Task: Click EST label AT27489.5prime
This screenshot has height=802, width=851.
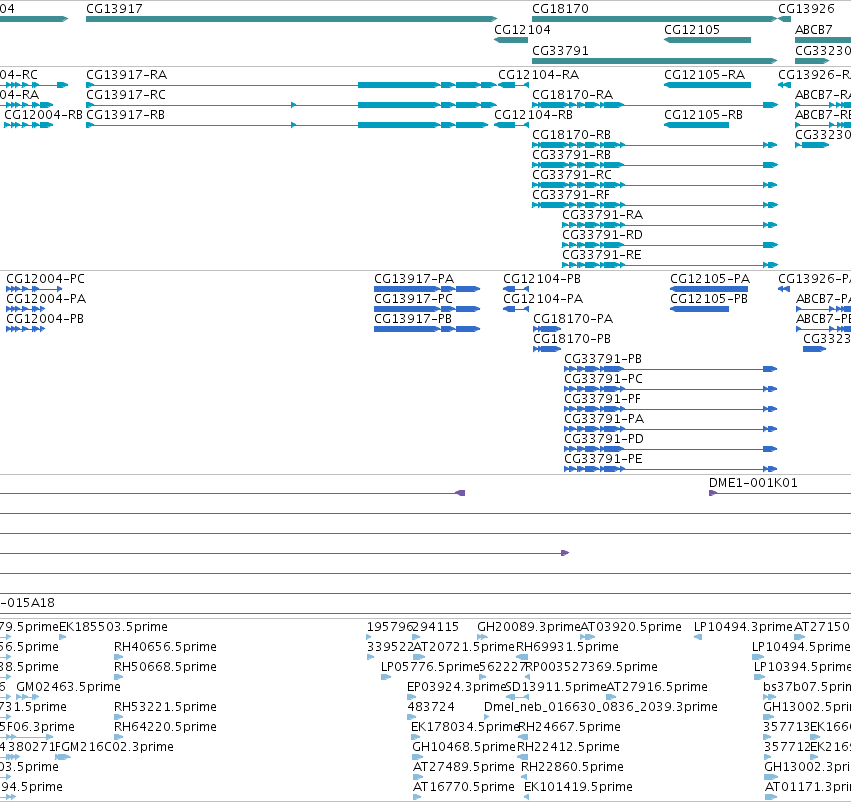Action: click(x=463, y=768)
